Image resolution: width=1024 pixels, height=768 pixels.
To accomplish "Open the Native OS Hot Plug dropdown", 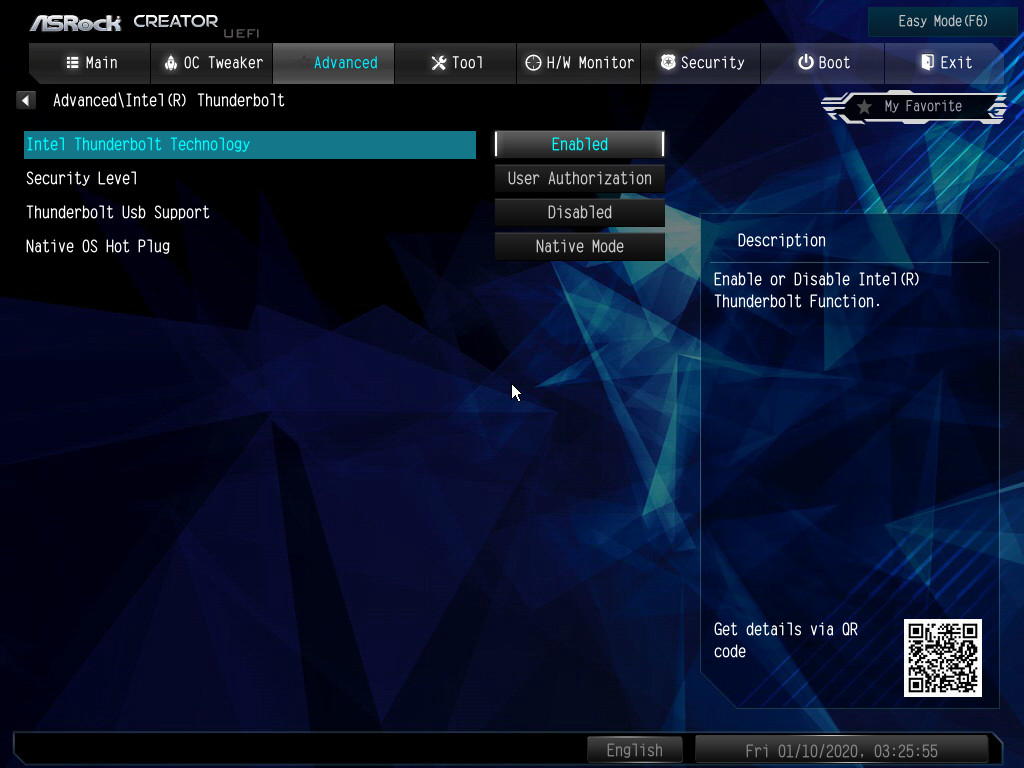I will (x=579, y=246).
